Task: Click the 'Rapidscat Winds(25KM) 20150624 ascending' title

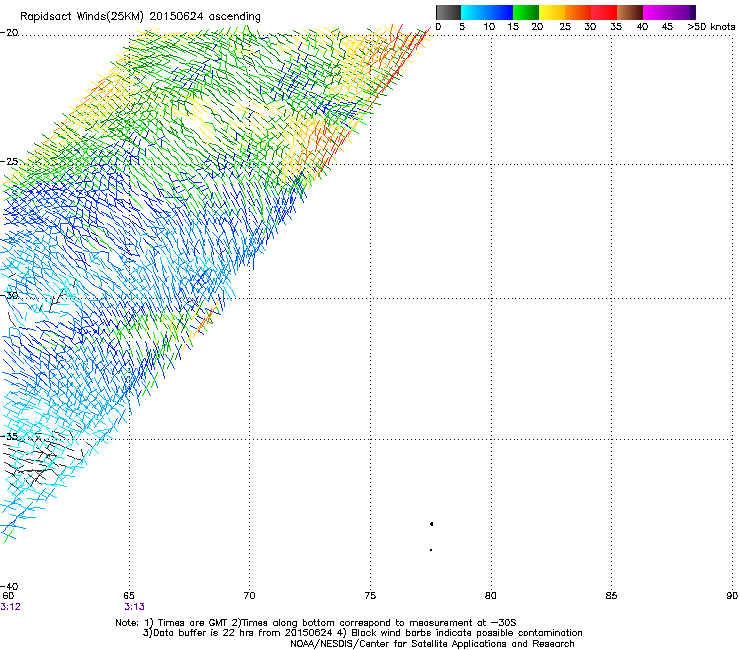Action: 140,16
